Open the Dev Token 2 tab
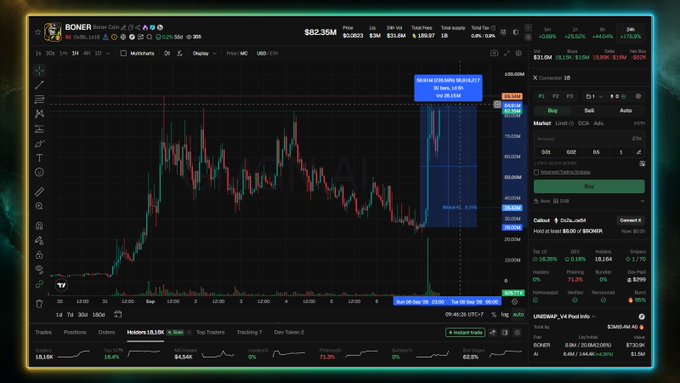The image size is (680, 383). [x=289, y=332]
